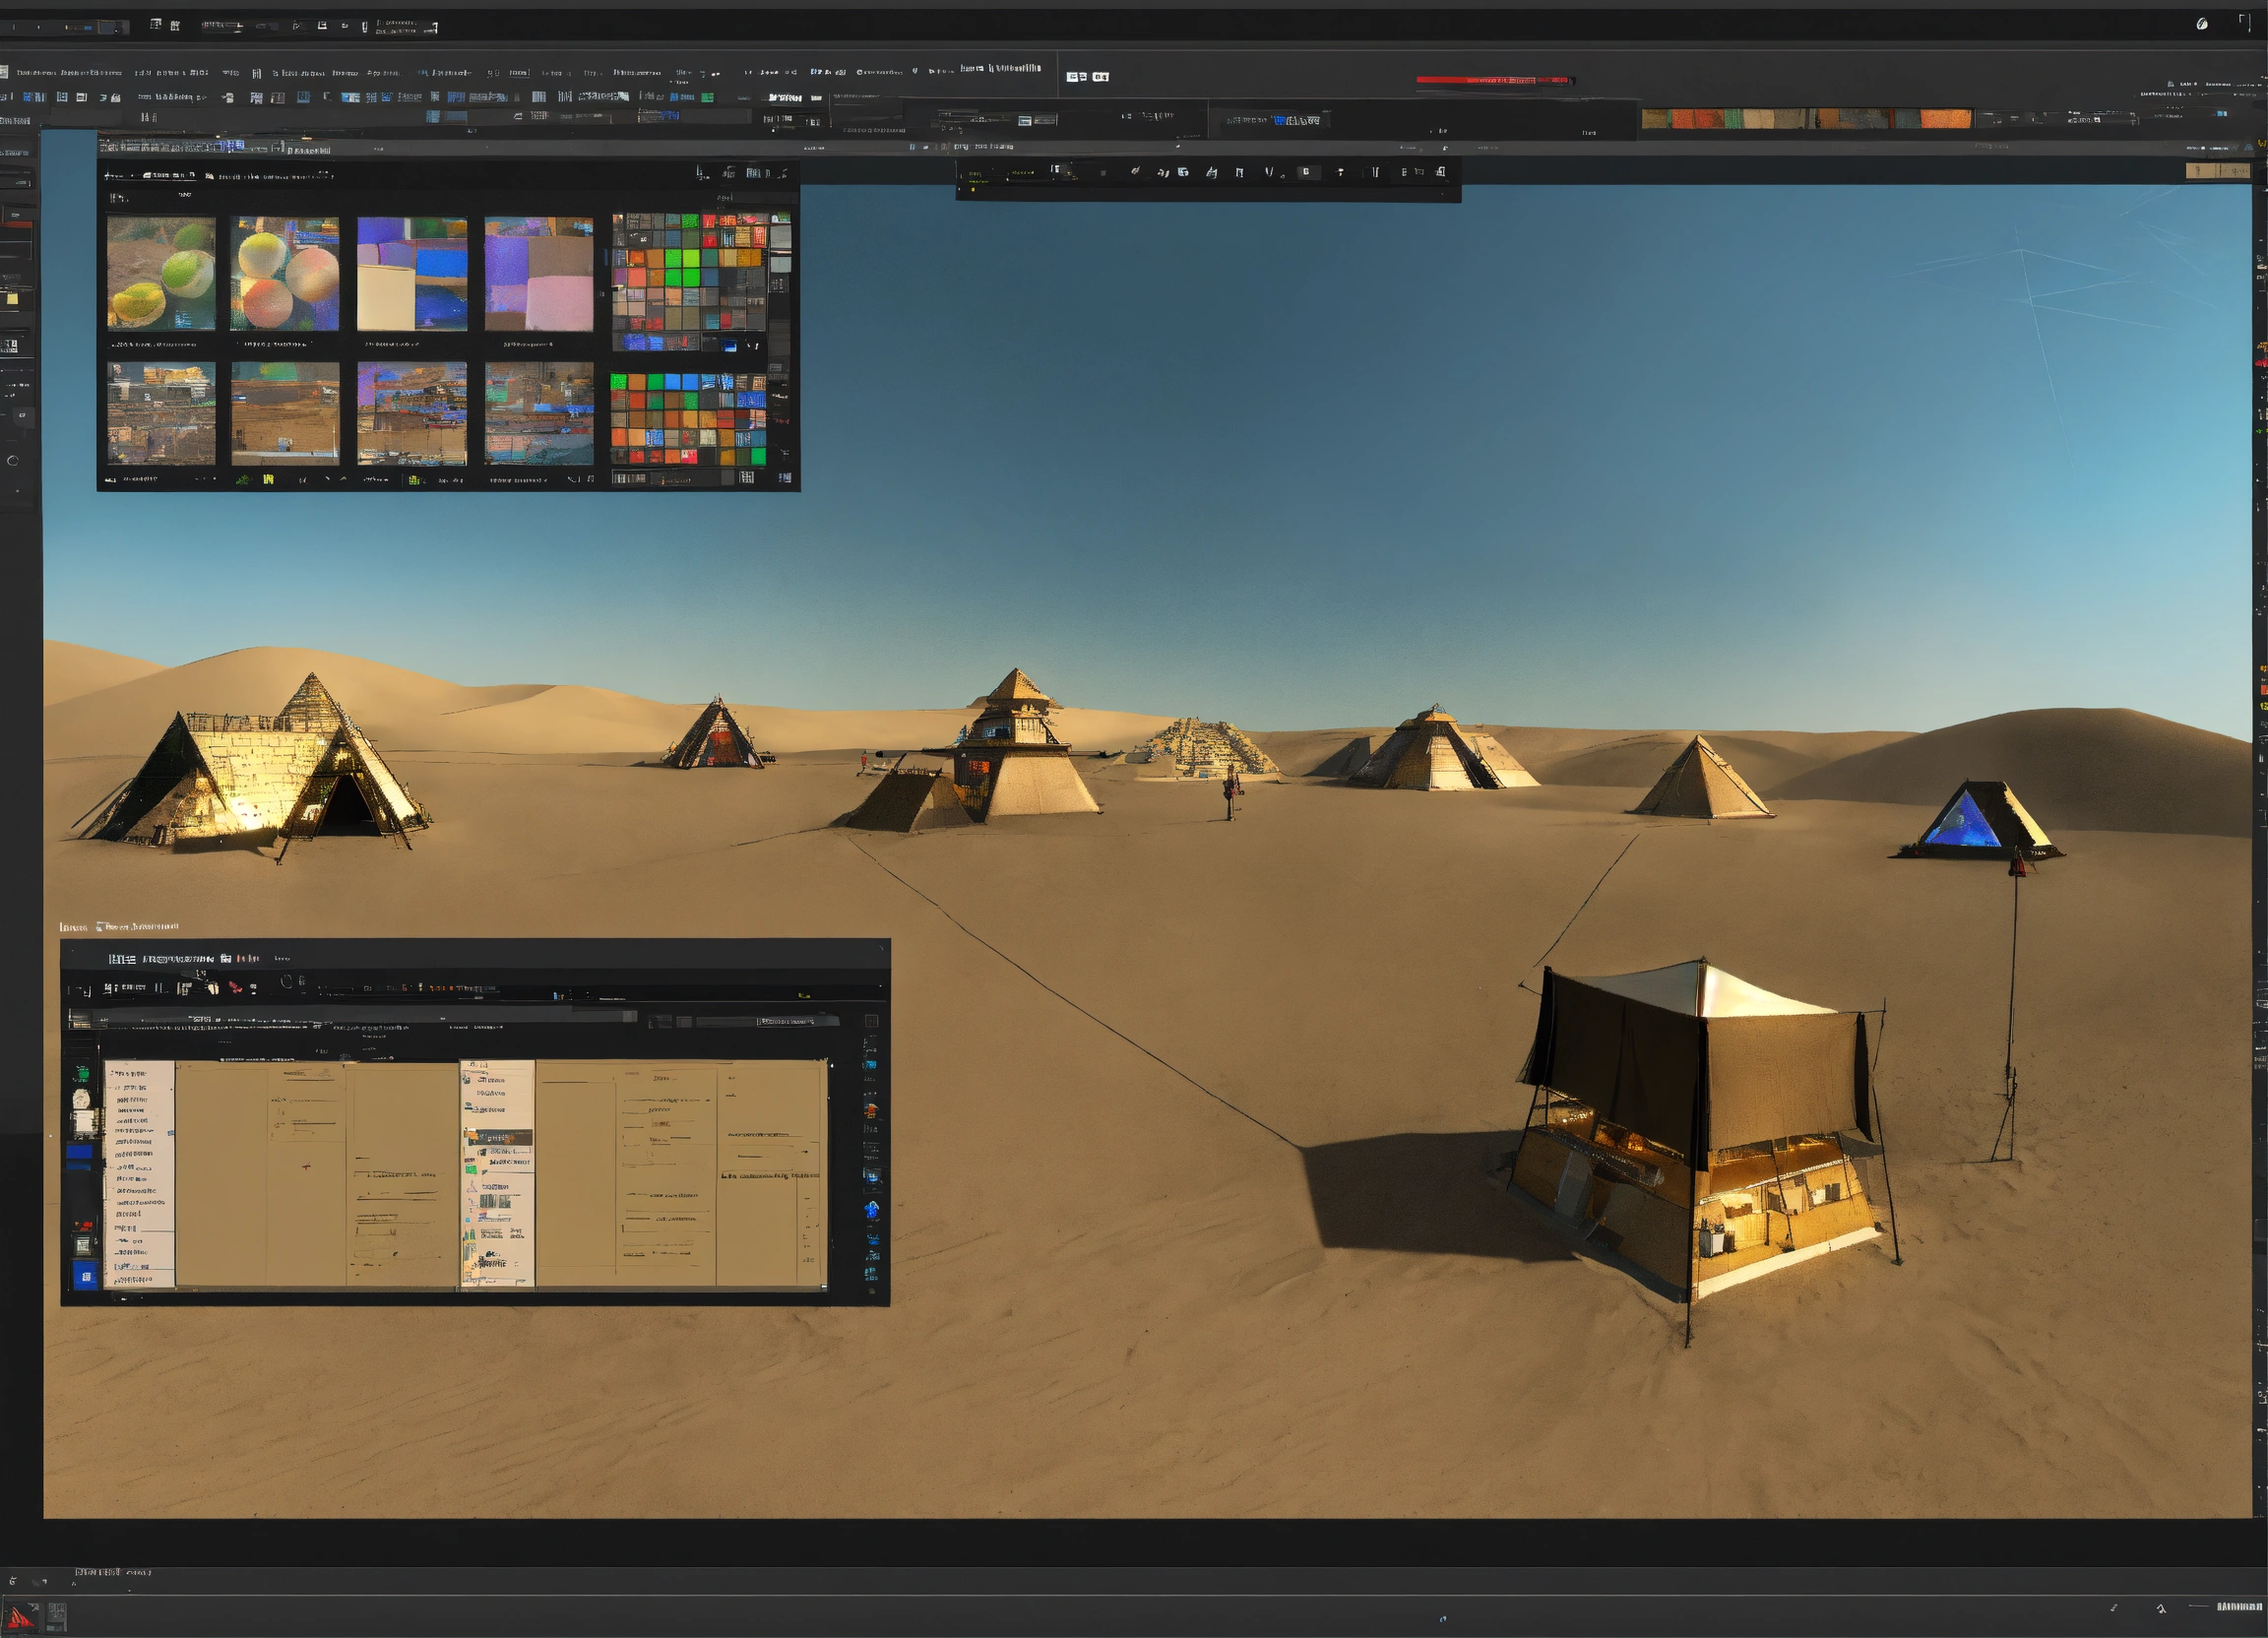Click the red icon in bottom-left taskbar

click(x=20, y=1616)
